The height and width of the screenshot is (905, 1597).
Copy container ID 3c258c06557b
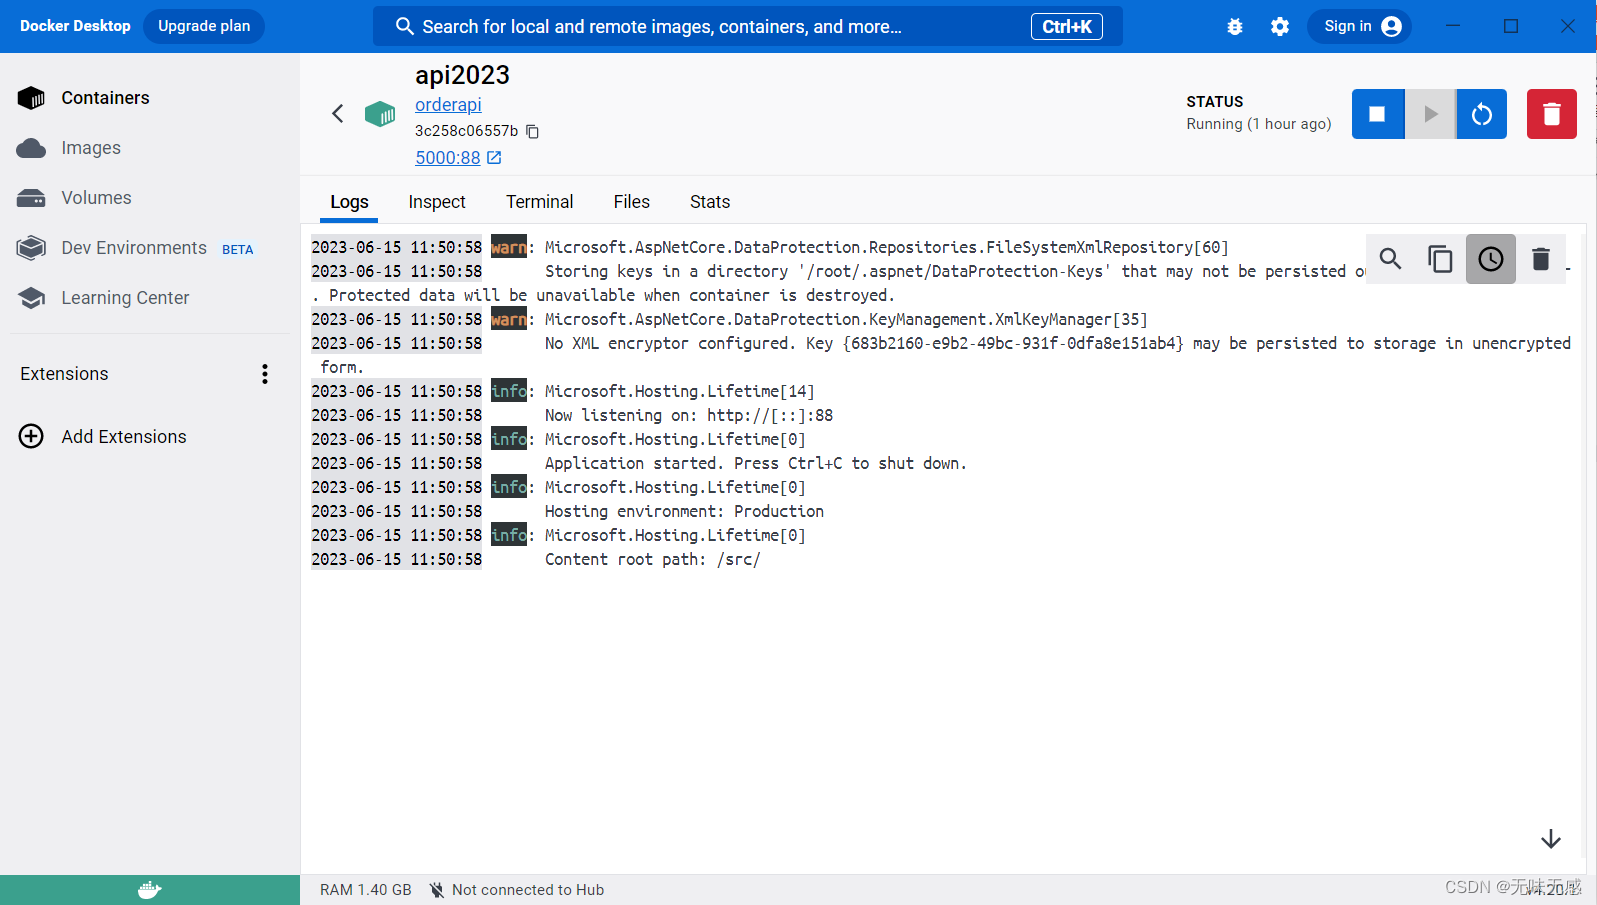click(x=533, y=131)
